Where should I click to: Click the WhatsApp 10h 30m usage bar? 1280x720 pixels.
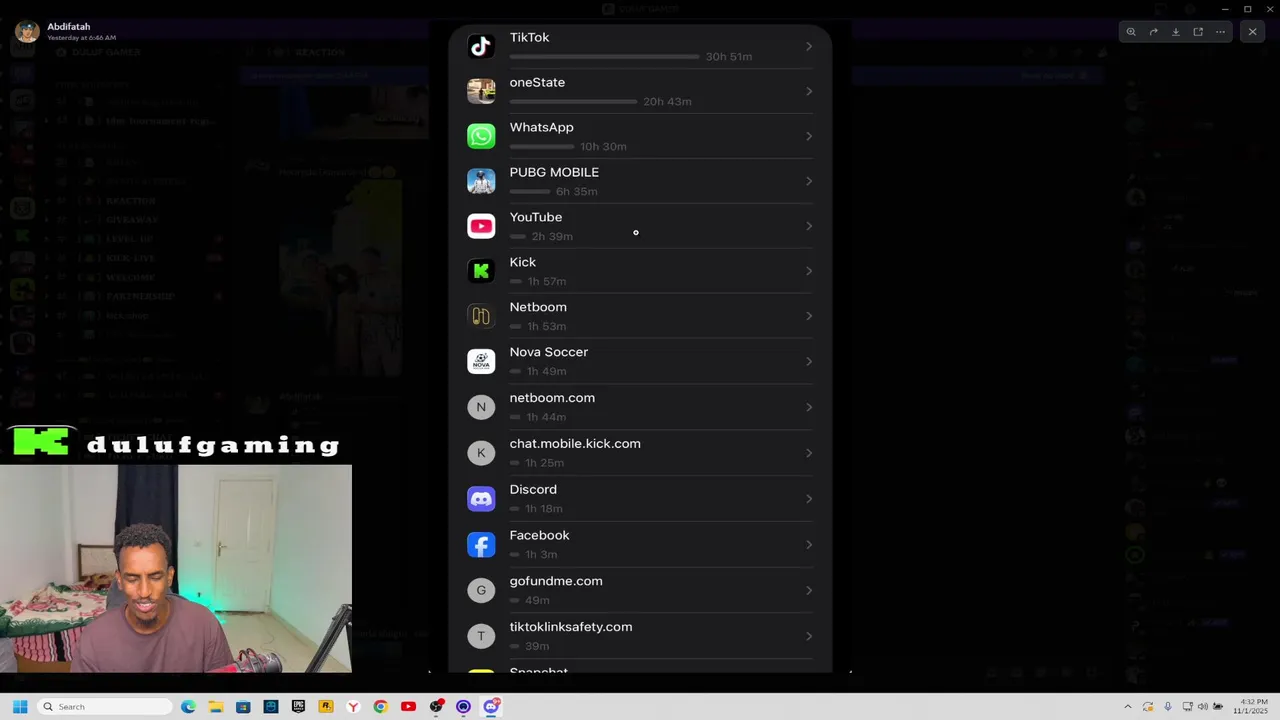pos(542,147)
